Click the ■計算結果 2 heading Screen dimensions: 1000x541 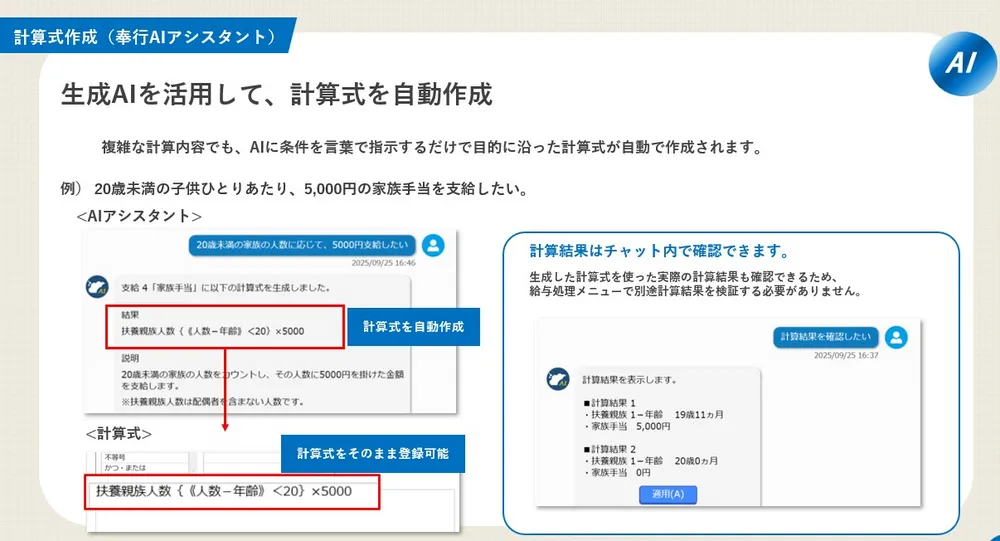point(610,449)
